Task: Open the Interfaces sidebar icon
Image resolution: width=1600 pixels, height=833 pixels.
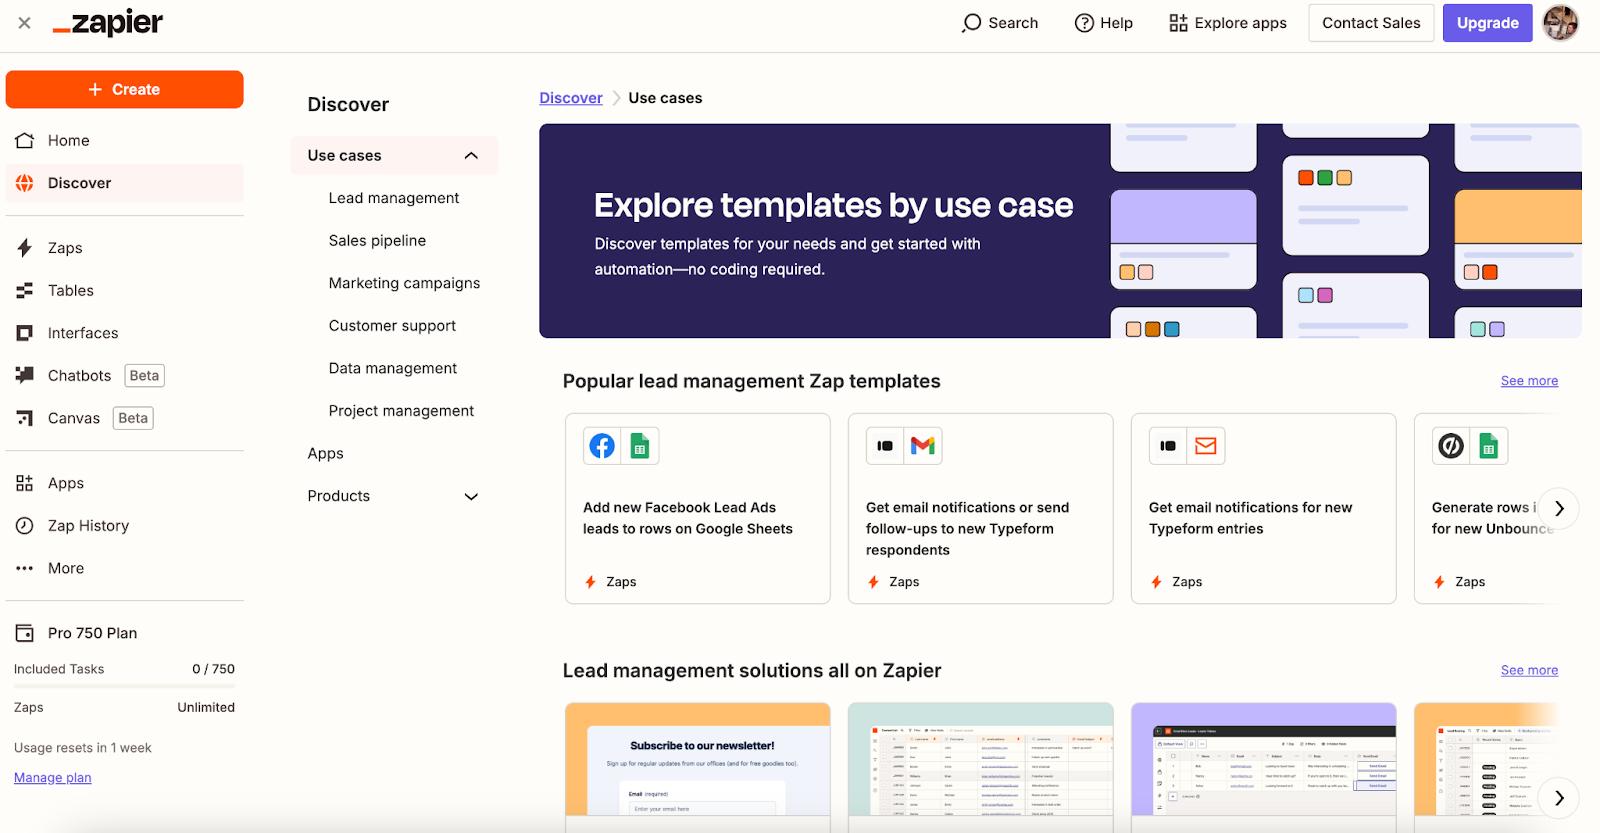Action: [25, 333]
